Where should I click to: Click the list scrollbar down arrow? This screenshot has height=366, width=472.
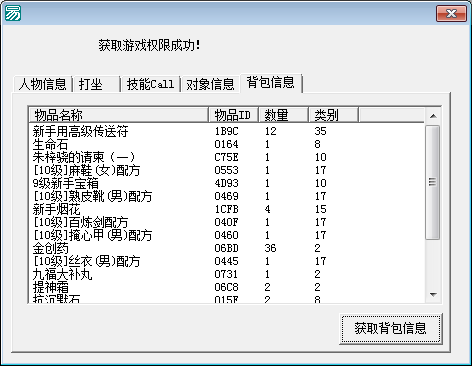[433, 295]
